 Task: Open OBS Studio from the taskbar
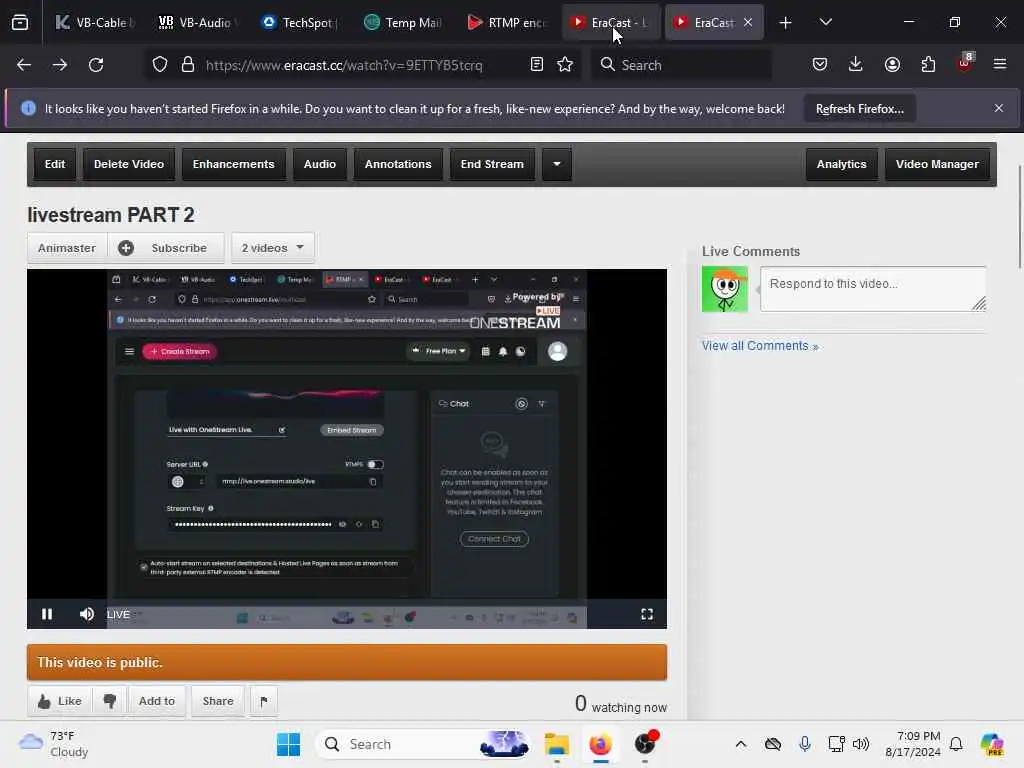(645, 744)
